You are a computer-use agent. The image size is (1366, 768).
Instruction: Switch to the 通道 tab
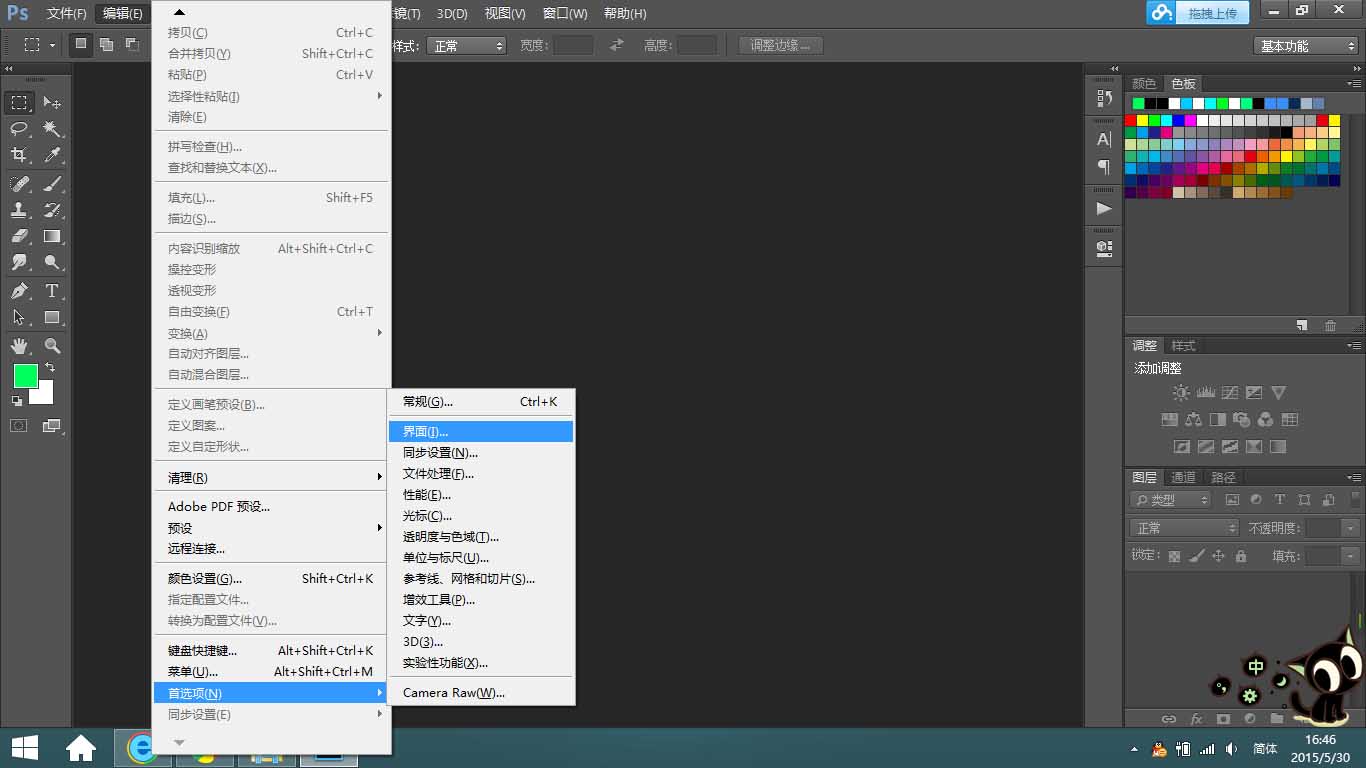pyautogui.click(x=1183, y=478)
